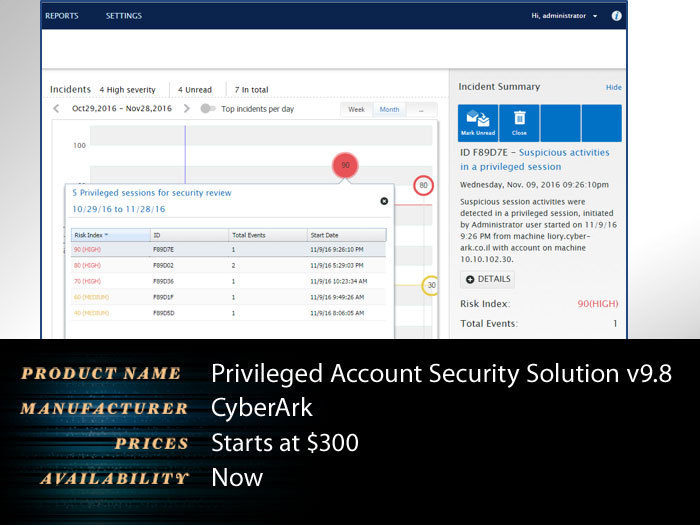The image size is (700, 525).
Task: Click 70 (HIGH) risk index cell
Action: (87, 281)
